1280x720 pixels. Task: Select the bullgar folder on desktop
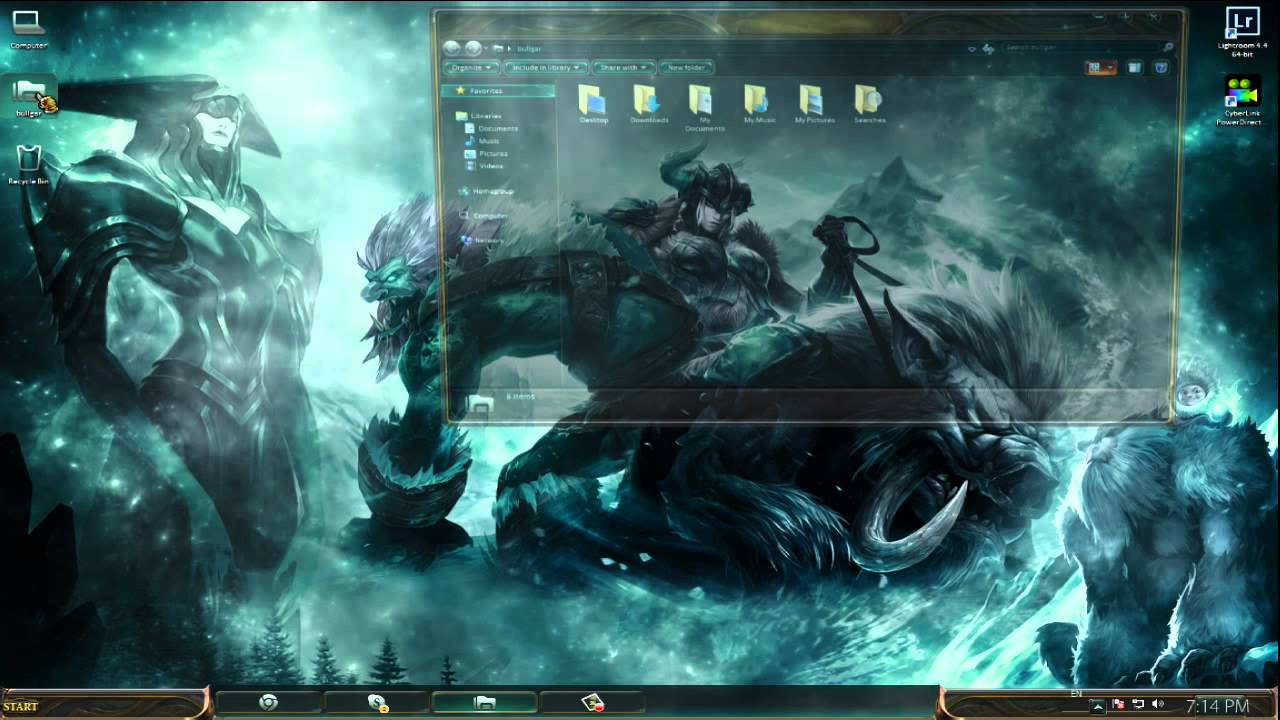point(31,98)
